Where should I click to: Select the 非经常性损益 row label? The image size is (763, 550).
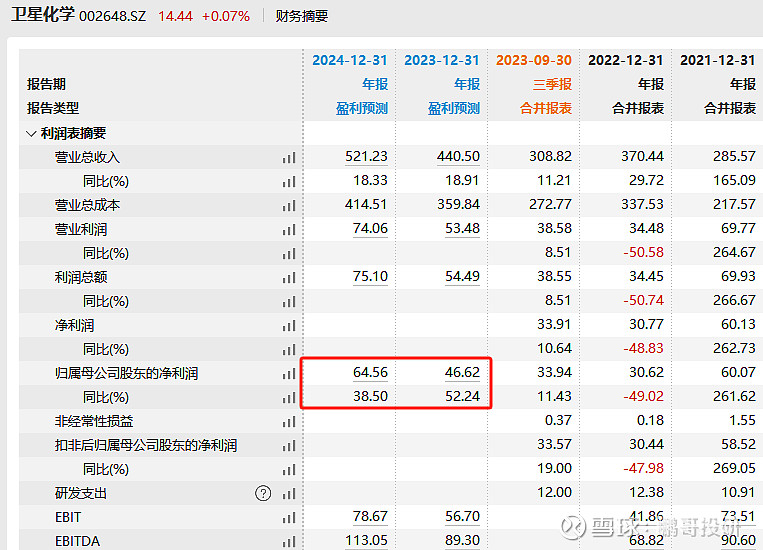click(x=94, y=422)
